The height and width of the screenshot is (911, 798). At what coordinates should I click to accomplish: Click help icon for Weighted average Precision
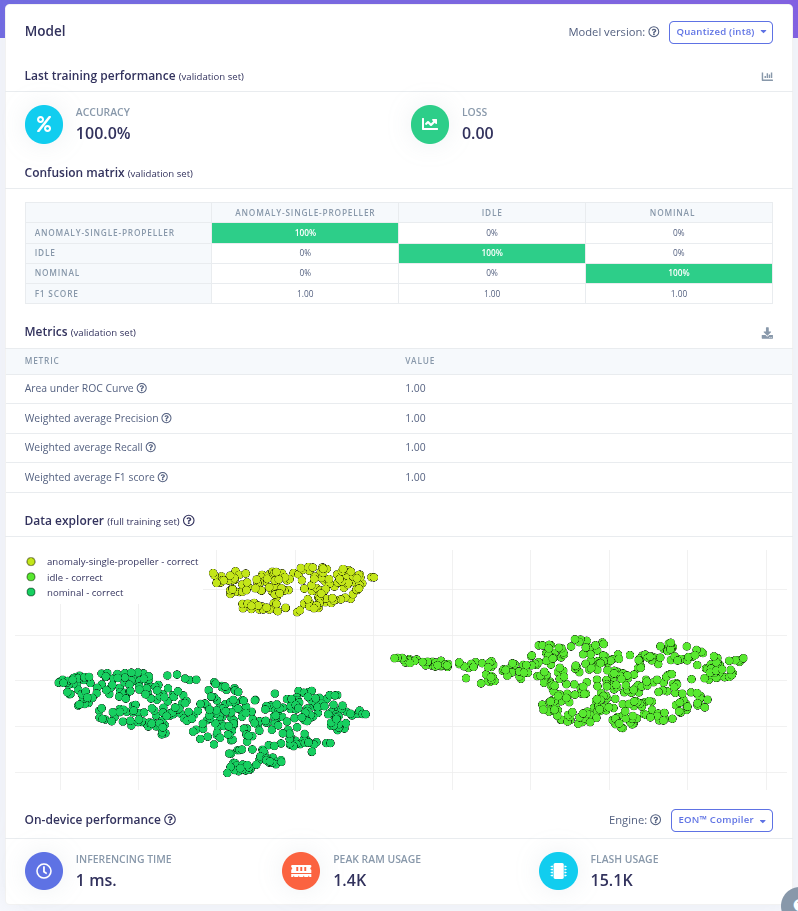(x=167, y=418)
